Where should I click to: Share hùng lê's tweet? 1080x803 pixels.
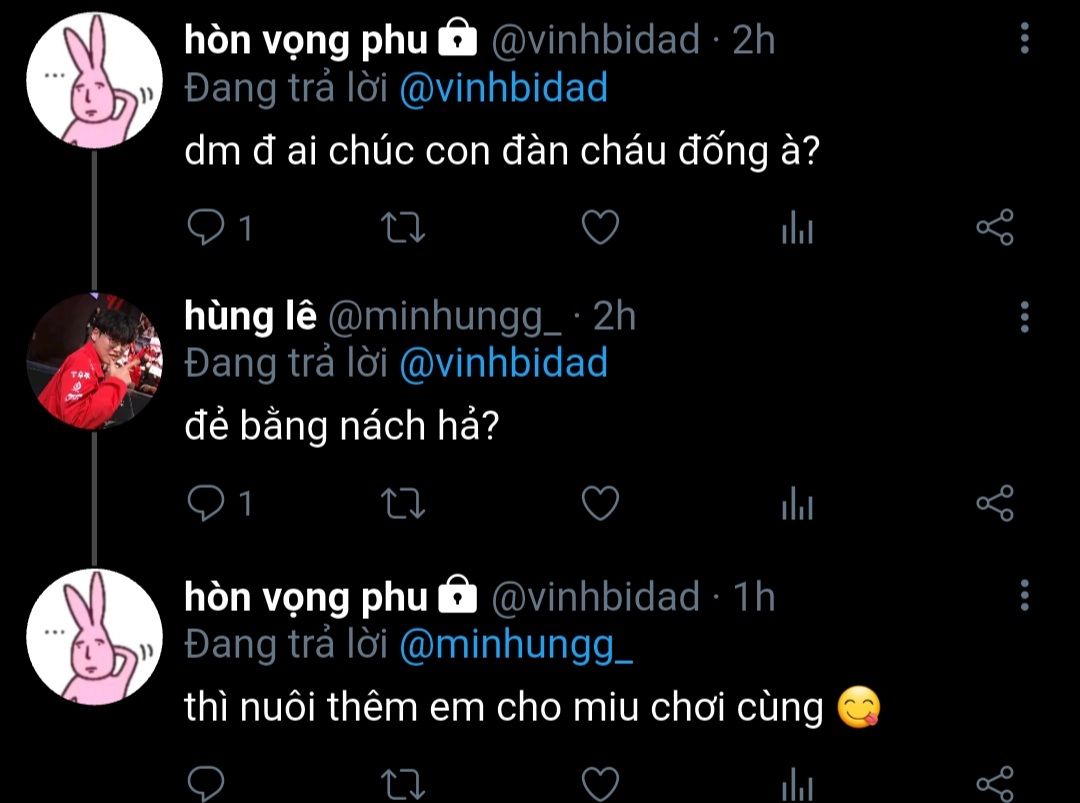click(995, 503)
